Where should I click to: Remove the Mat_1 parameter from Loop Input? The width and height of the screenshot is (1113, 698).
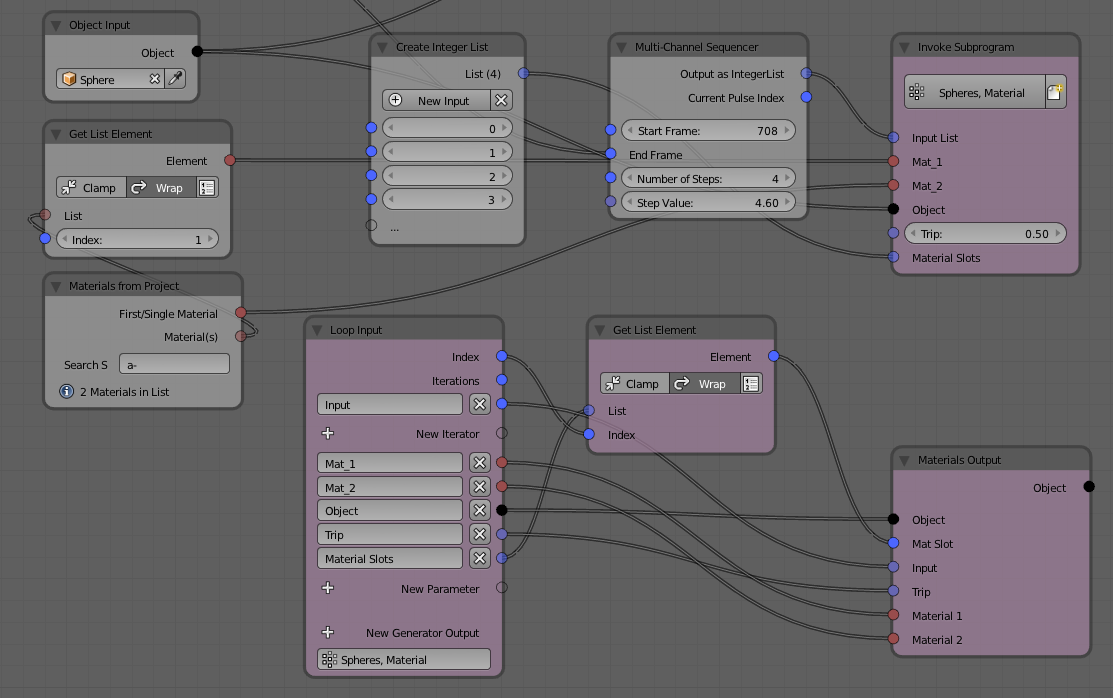tap(480, 463)
